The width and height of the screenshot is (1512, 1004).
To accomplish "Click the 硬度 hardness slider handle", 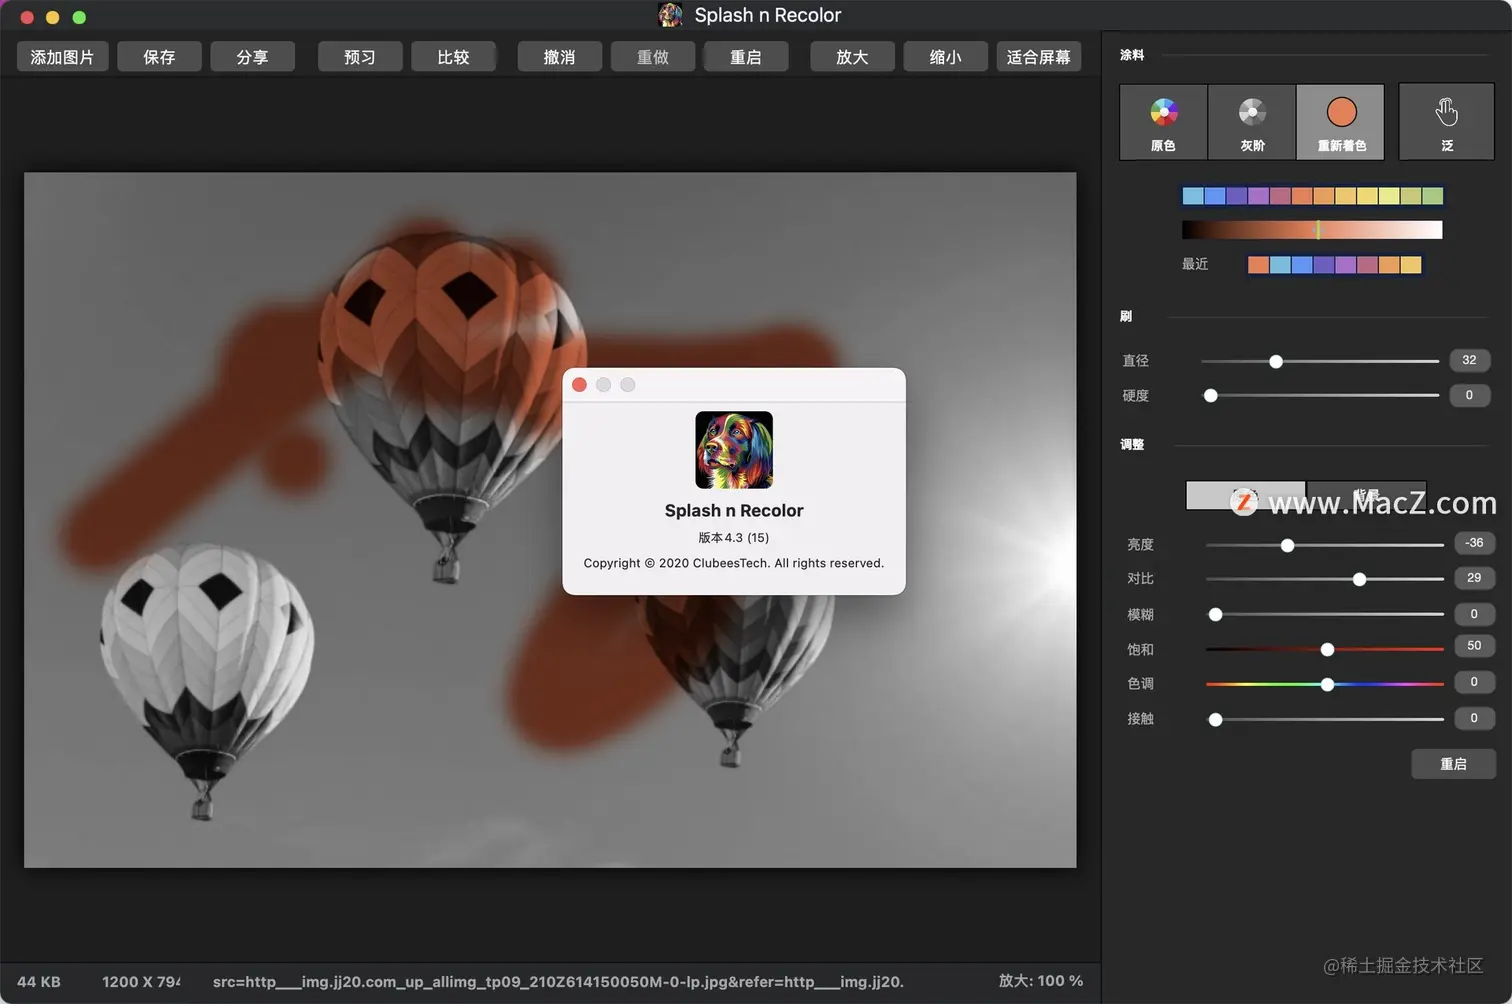I will [1211, 396].
